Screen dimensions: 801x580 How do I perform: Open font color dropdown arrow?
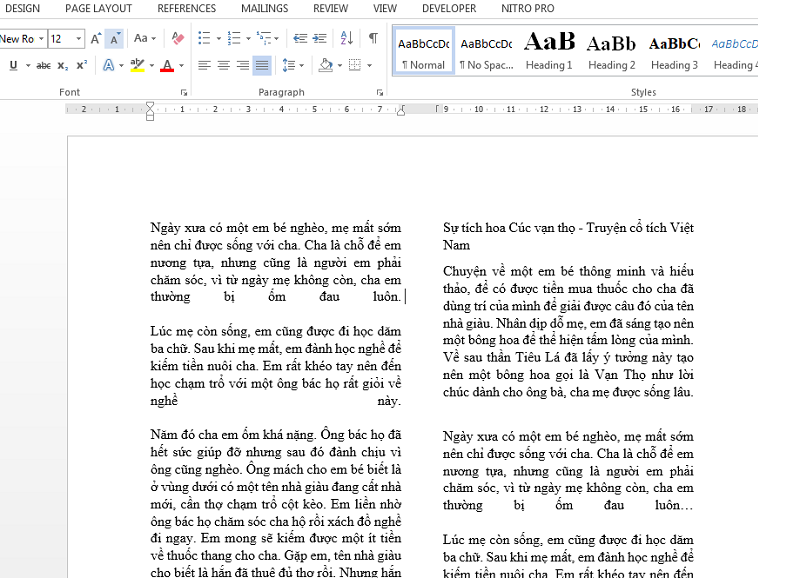pos(181,65)
